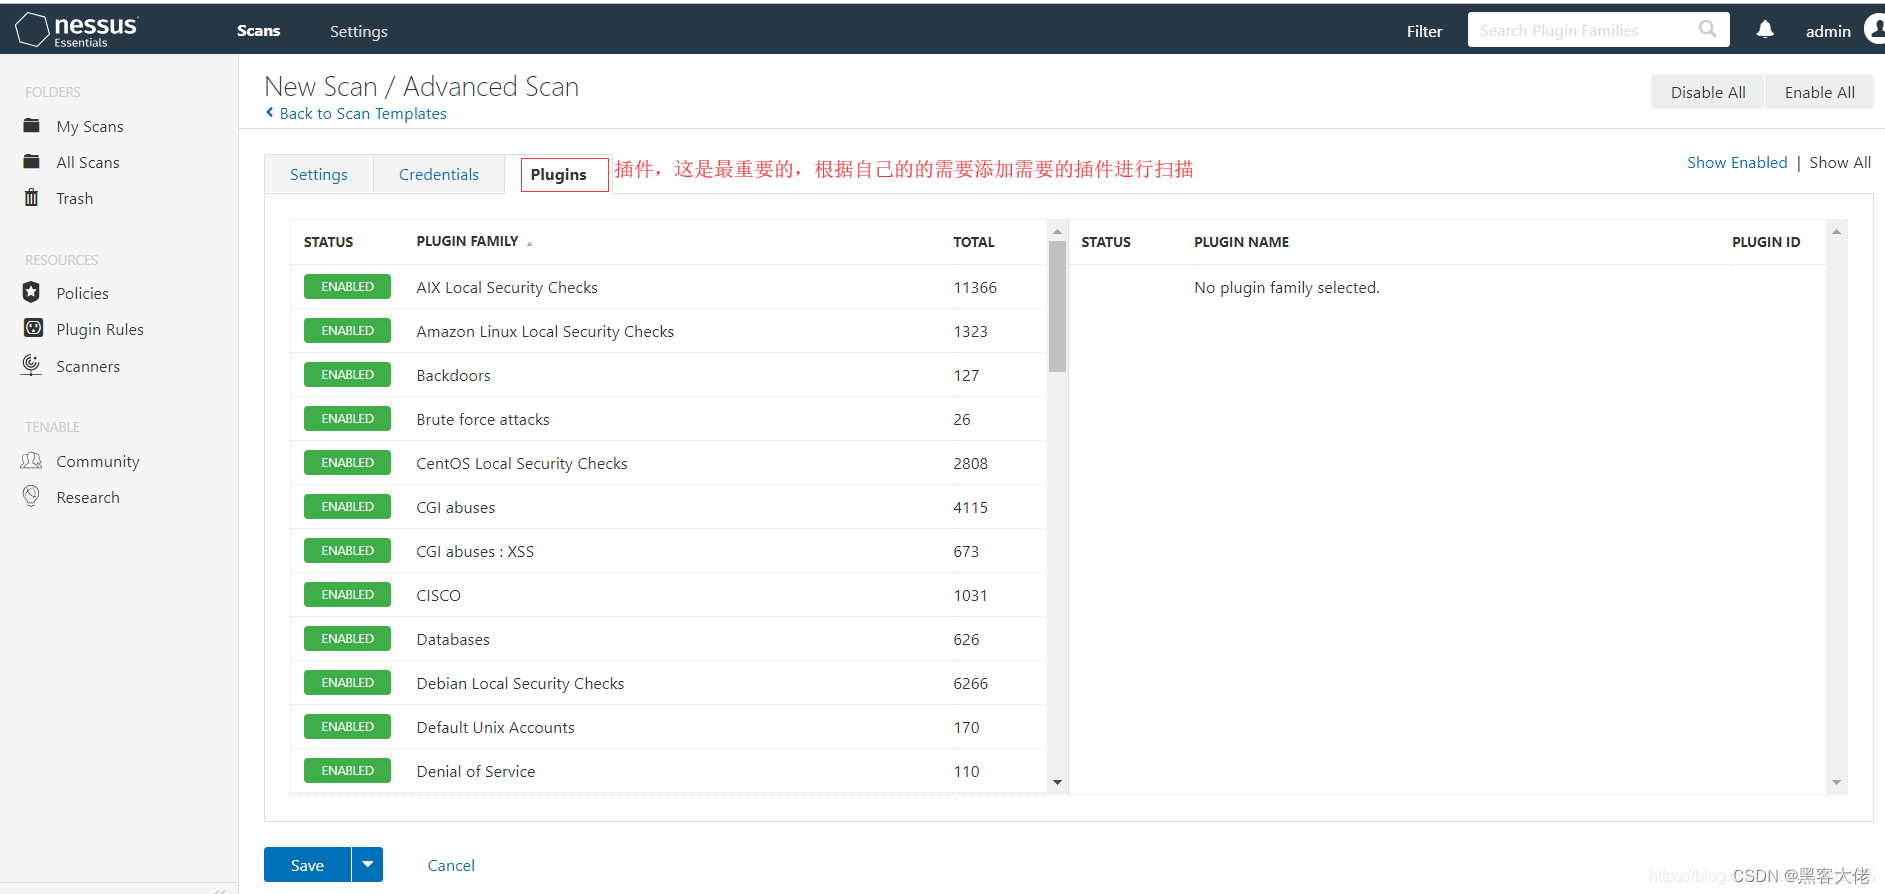Select the Databases family name
Image resolution: width=1885 pixels, height=894 pixels.
pyautogui.click(x=453, y=639)
